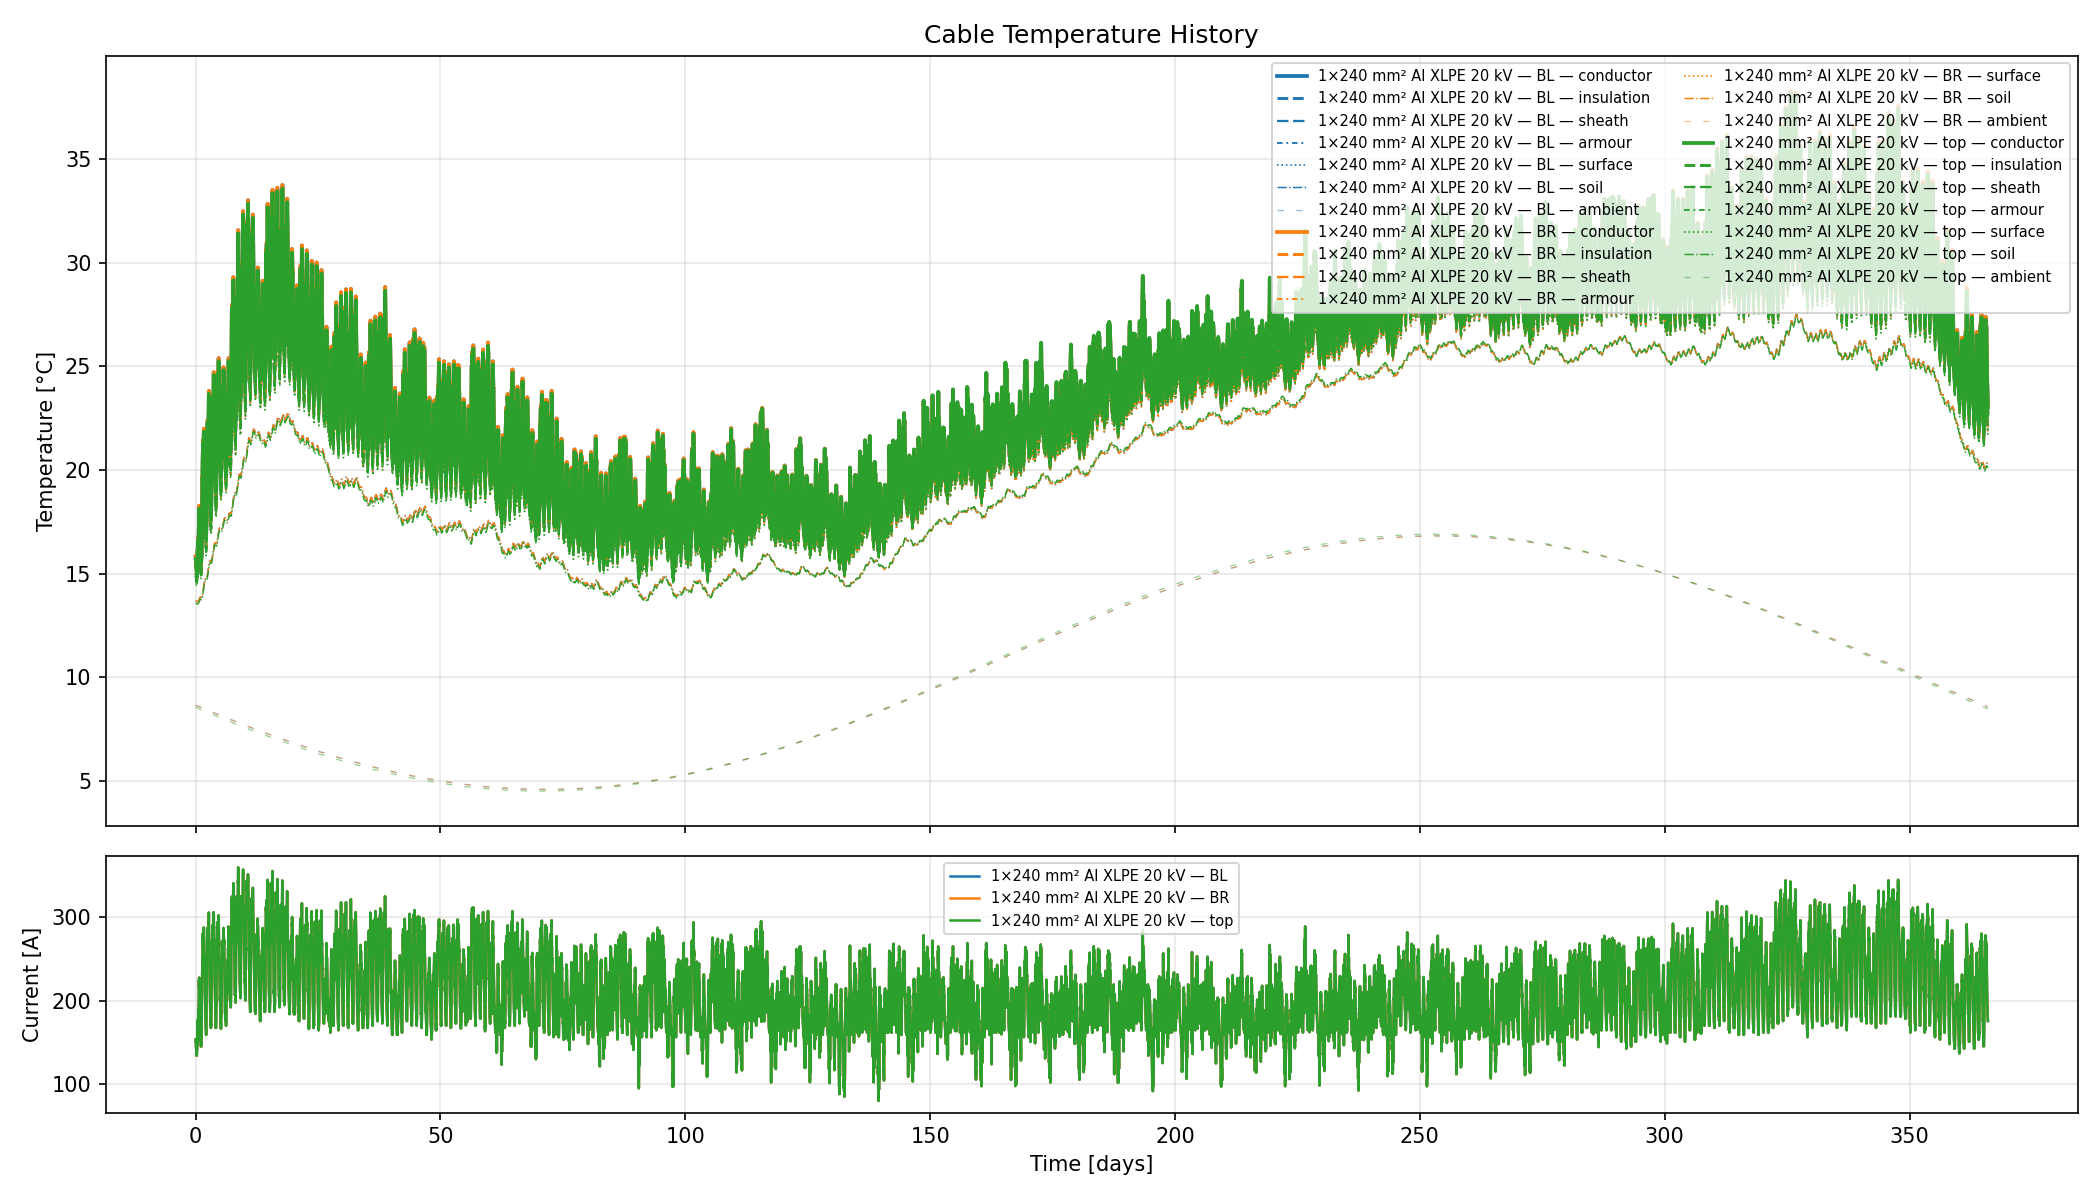Select the 'BL' entry in current plot legend

point(1108,876)
